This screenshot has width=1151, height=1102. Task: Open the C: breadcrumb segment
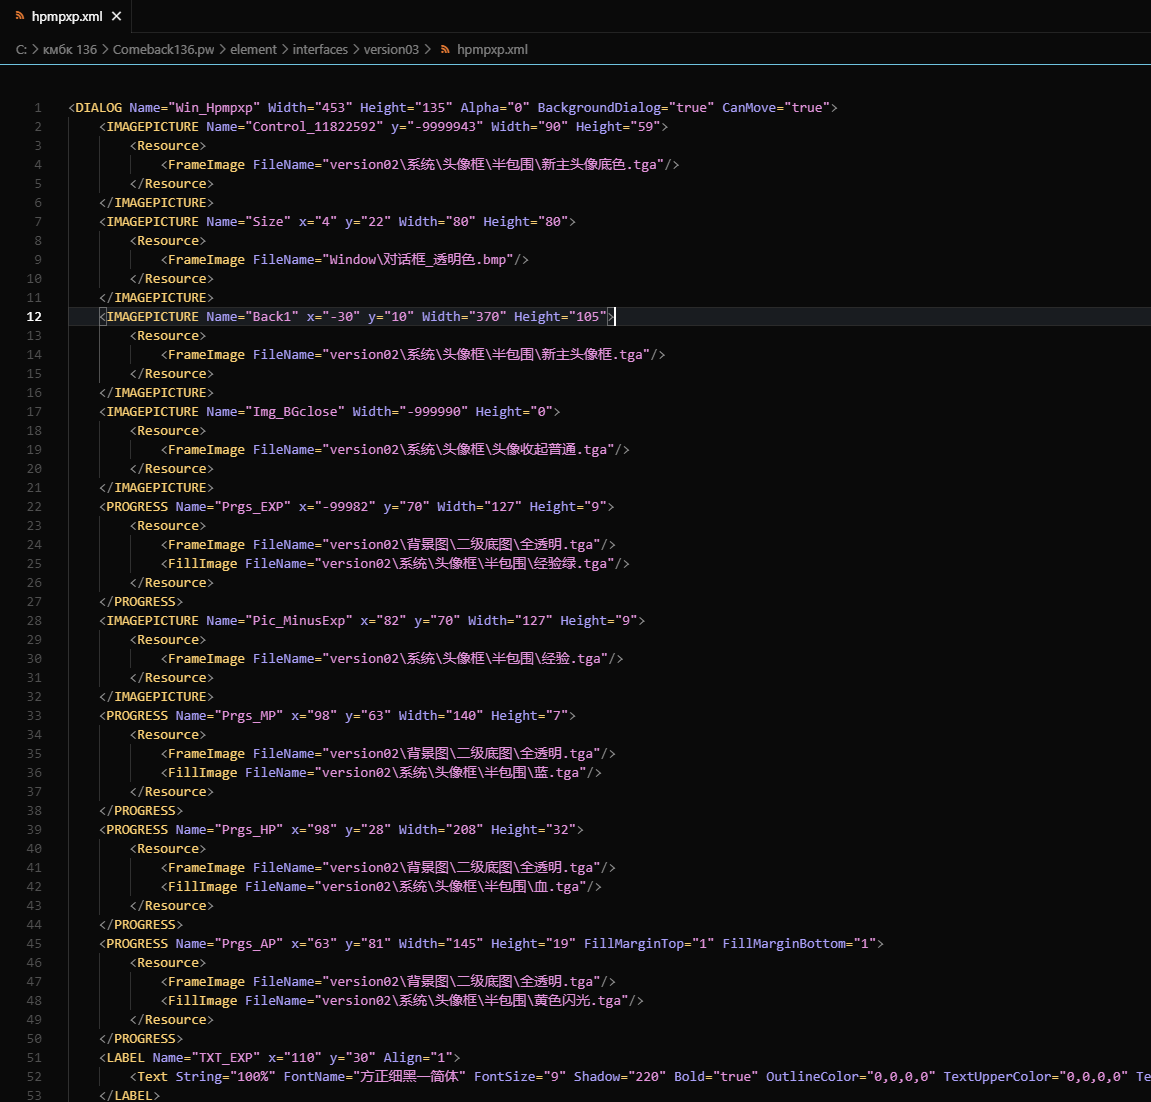(21, 49)
